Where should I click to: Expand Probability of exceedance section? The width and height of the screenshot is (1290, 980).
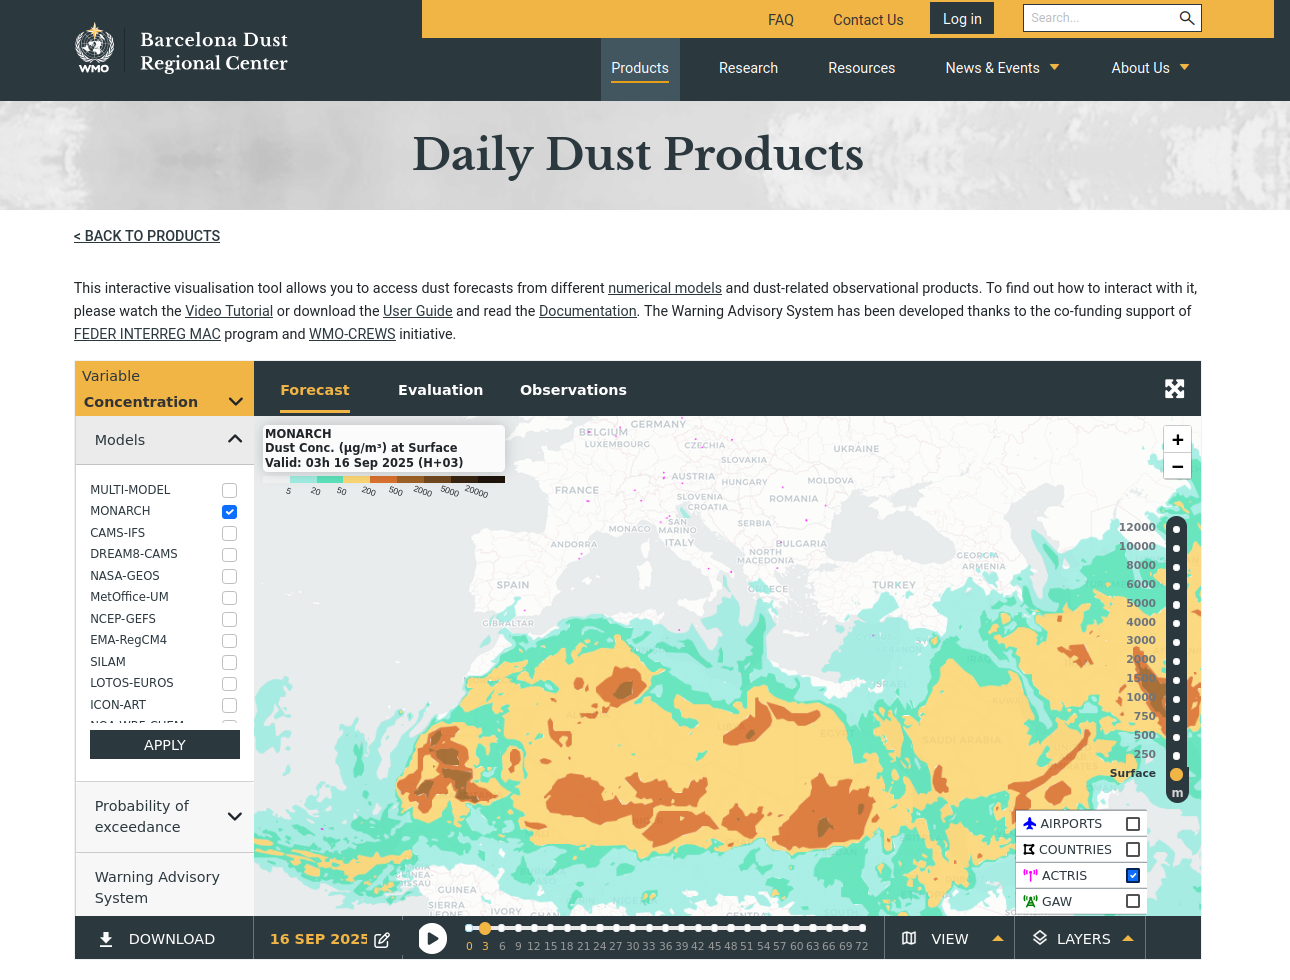(x=235, y=816)
